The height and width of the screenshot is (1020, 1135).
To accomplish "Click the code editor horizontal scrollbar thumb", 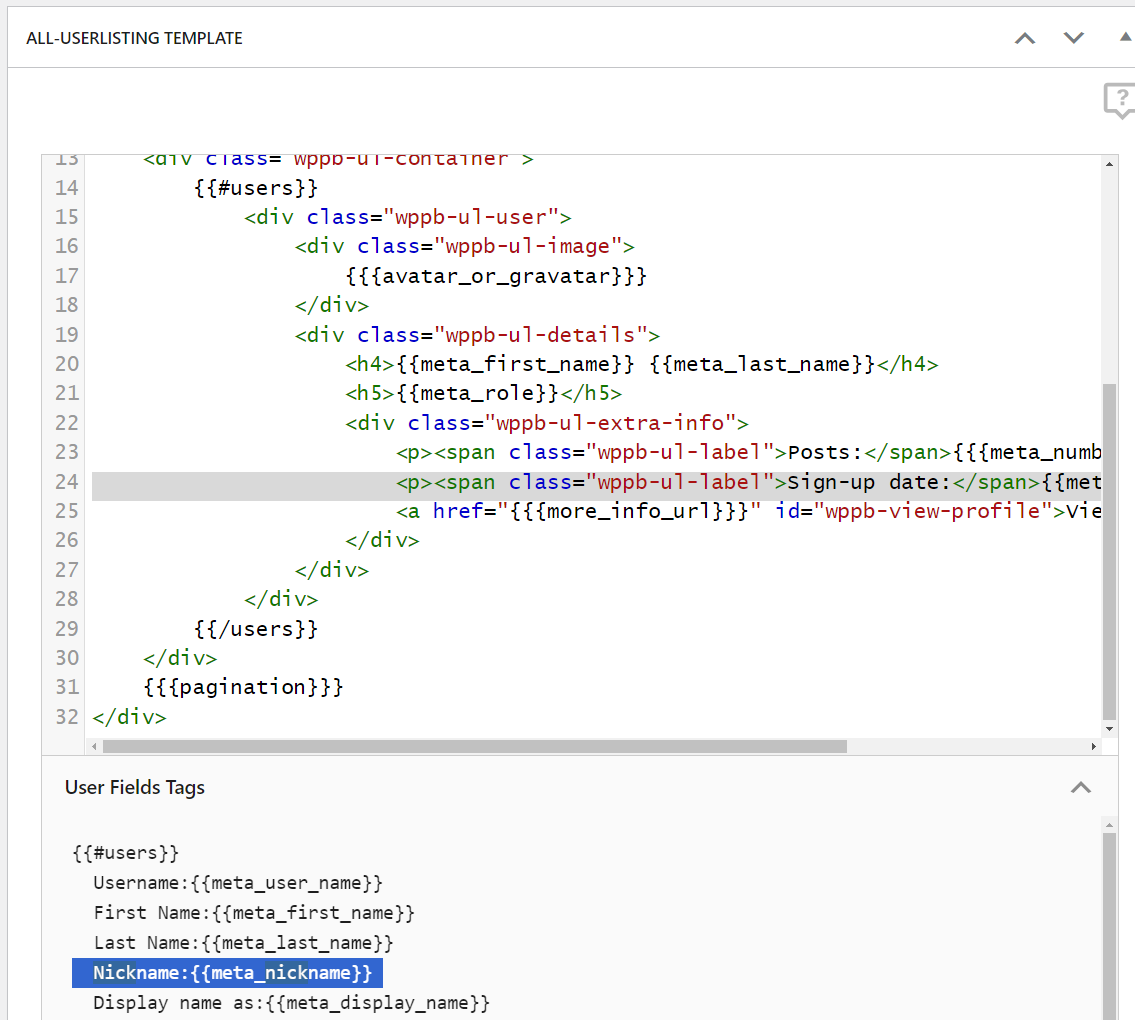I will click(x=475, y=746).
